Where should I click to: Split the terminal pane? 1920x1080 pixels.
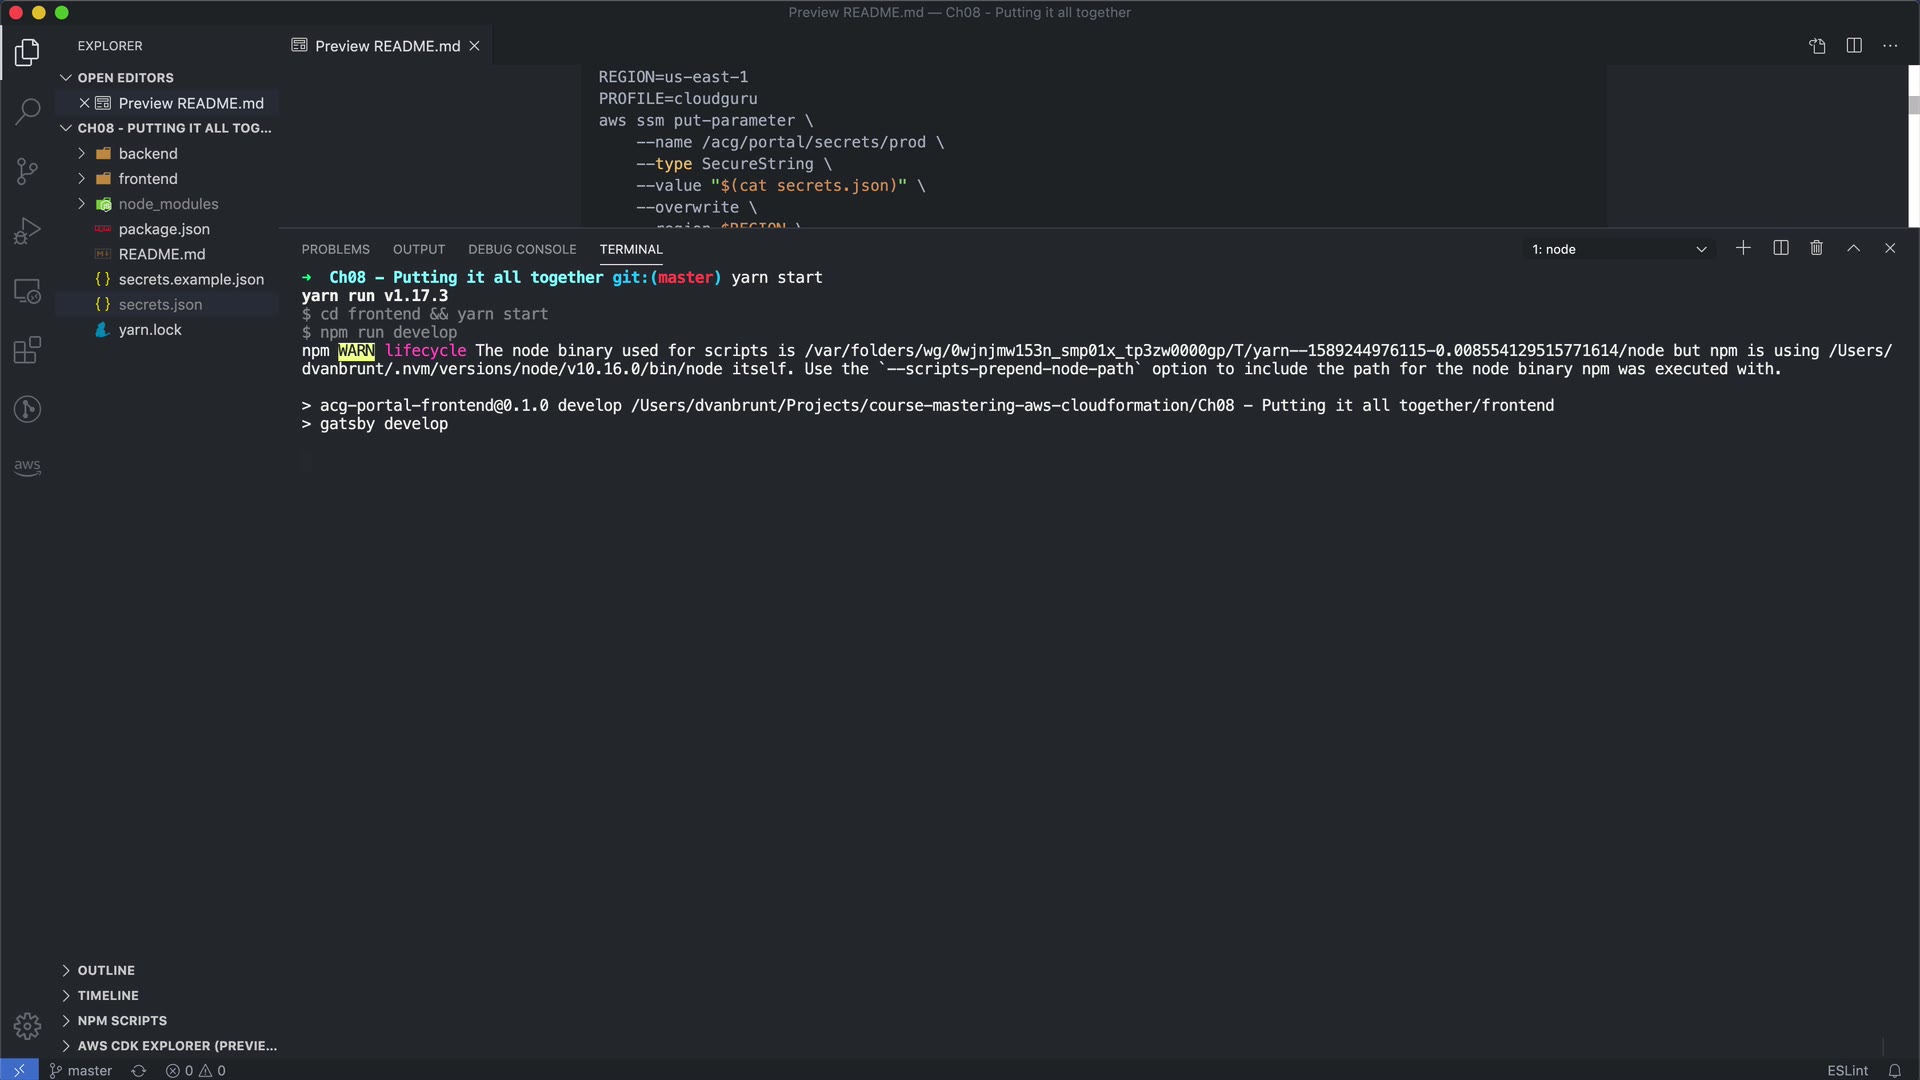coord(1780,248)
